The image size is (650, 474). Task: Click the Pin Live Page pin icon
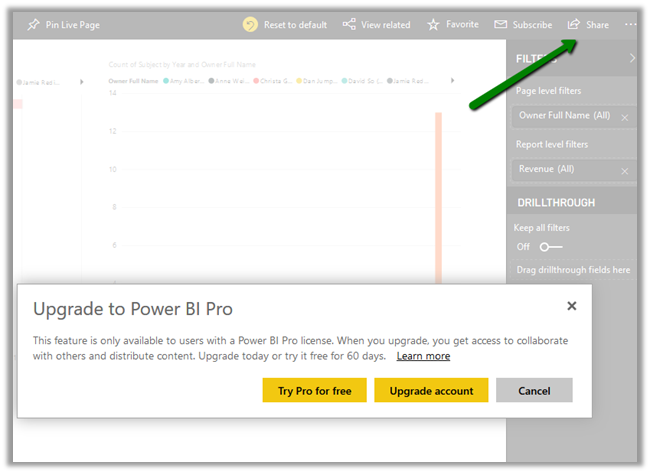click(34, 24)
